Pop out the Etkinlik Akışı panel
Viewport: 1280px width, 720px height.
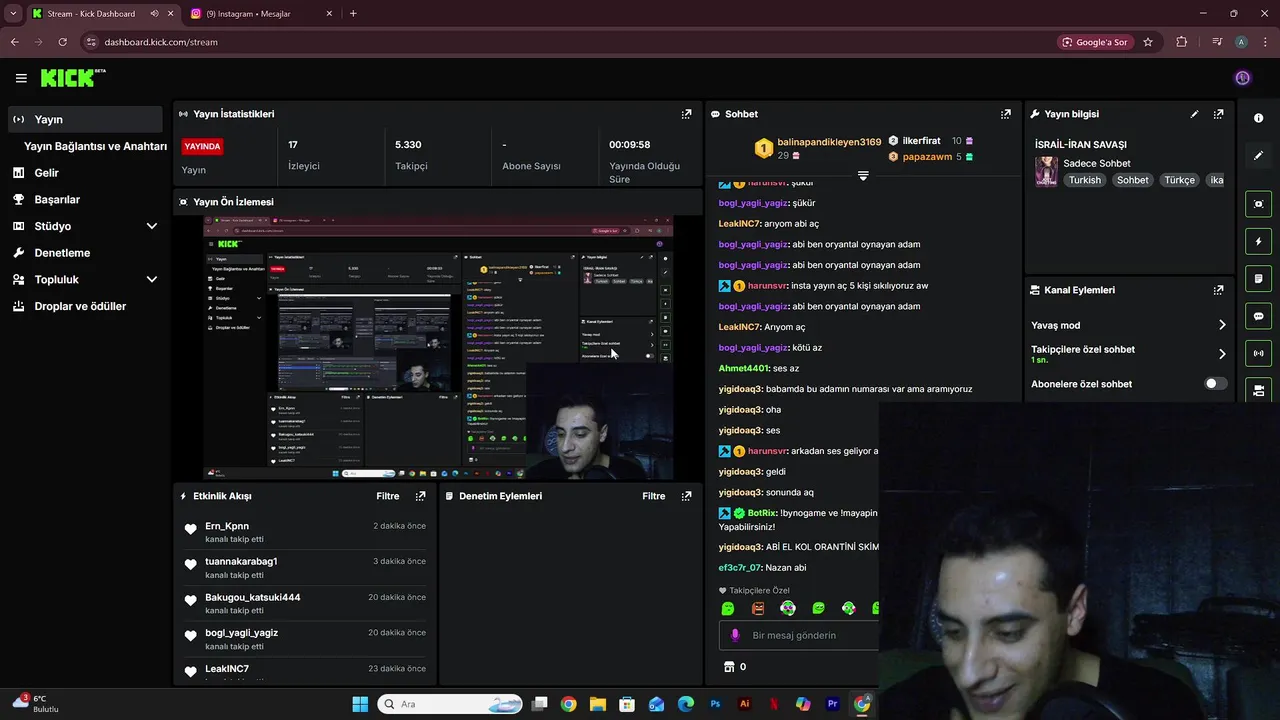coord(420,496)
